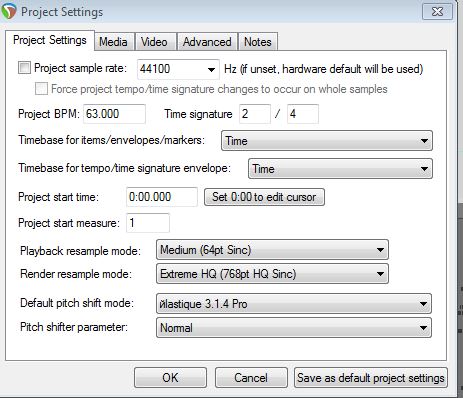Click the 'Project start time:' label

pos(58,197)
